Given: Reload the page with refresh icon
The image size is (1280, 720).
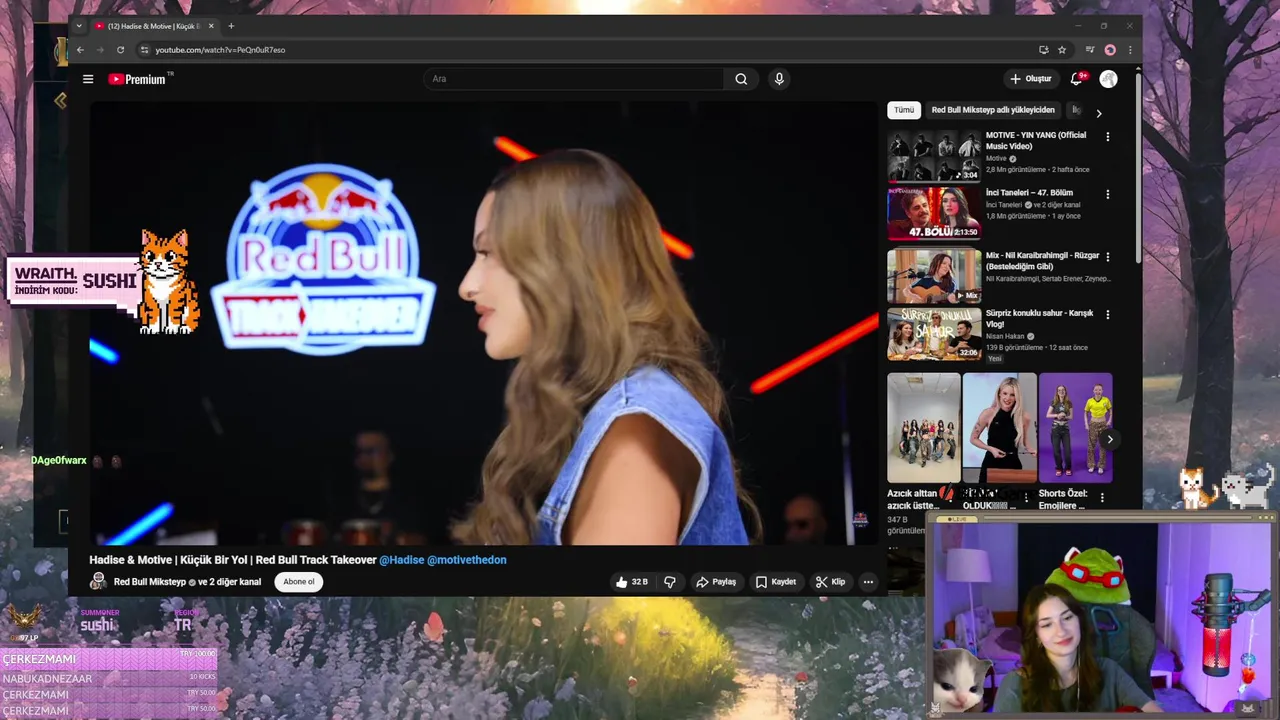Looking at the screenshot, I should [120, 50].
